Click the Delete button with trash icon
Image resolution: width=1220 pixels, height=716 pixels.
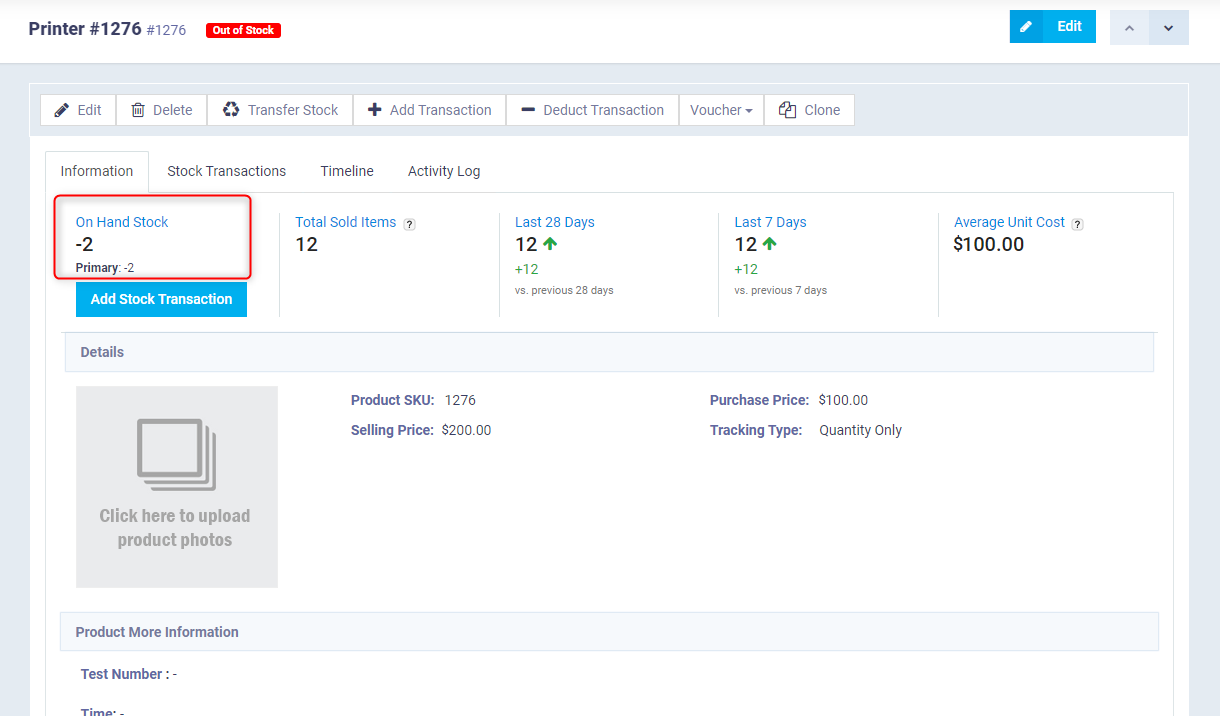point(162,110)
